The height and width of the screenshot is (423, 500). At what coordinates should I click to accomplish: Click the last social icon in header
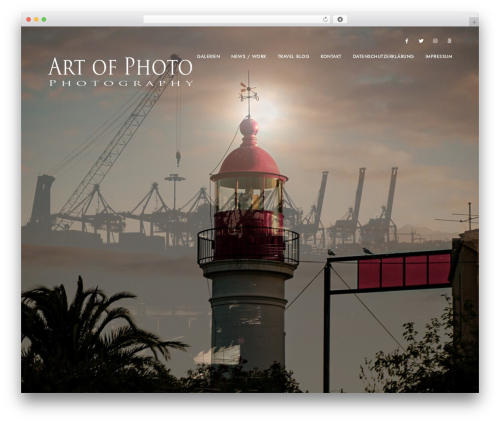click(x=449, y=41)
